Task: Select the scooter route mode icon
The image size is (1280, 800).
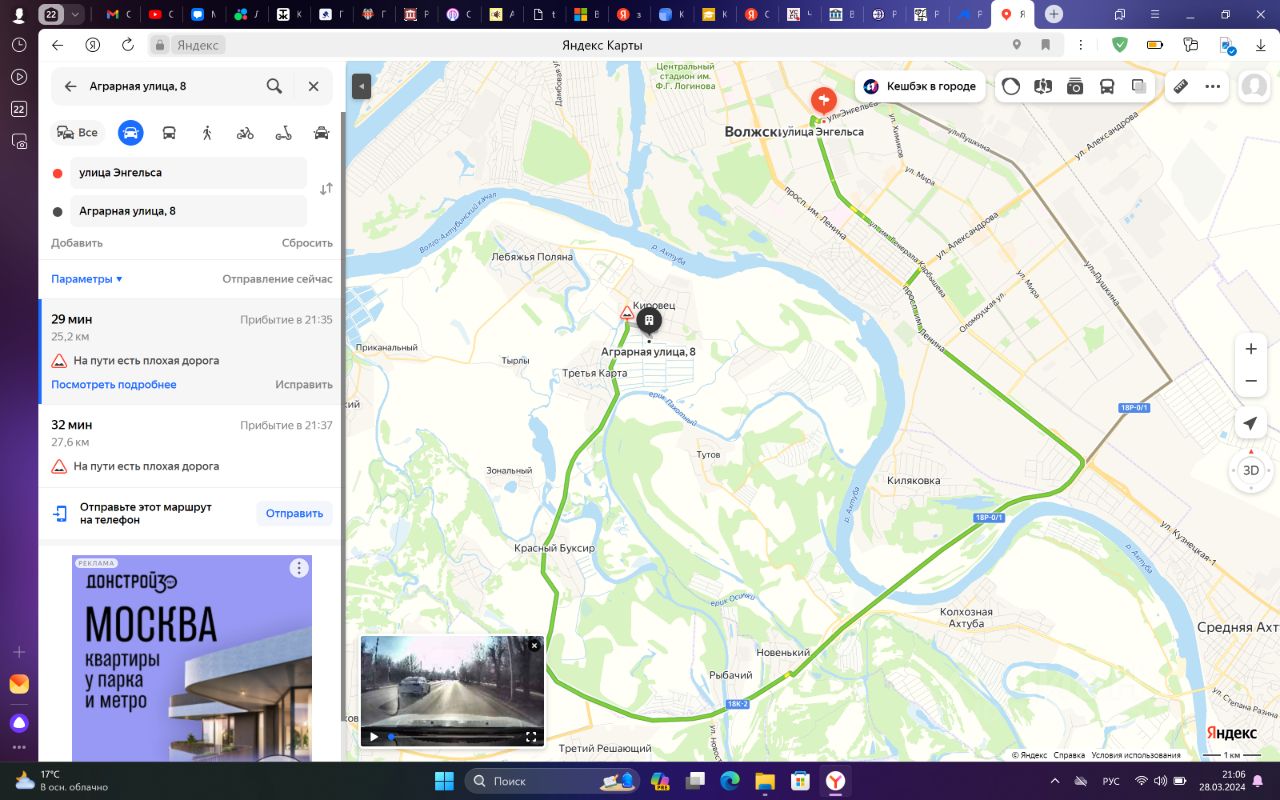Action: [283, 132]
